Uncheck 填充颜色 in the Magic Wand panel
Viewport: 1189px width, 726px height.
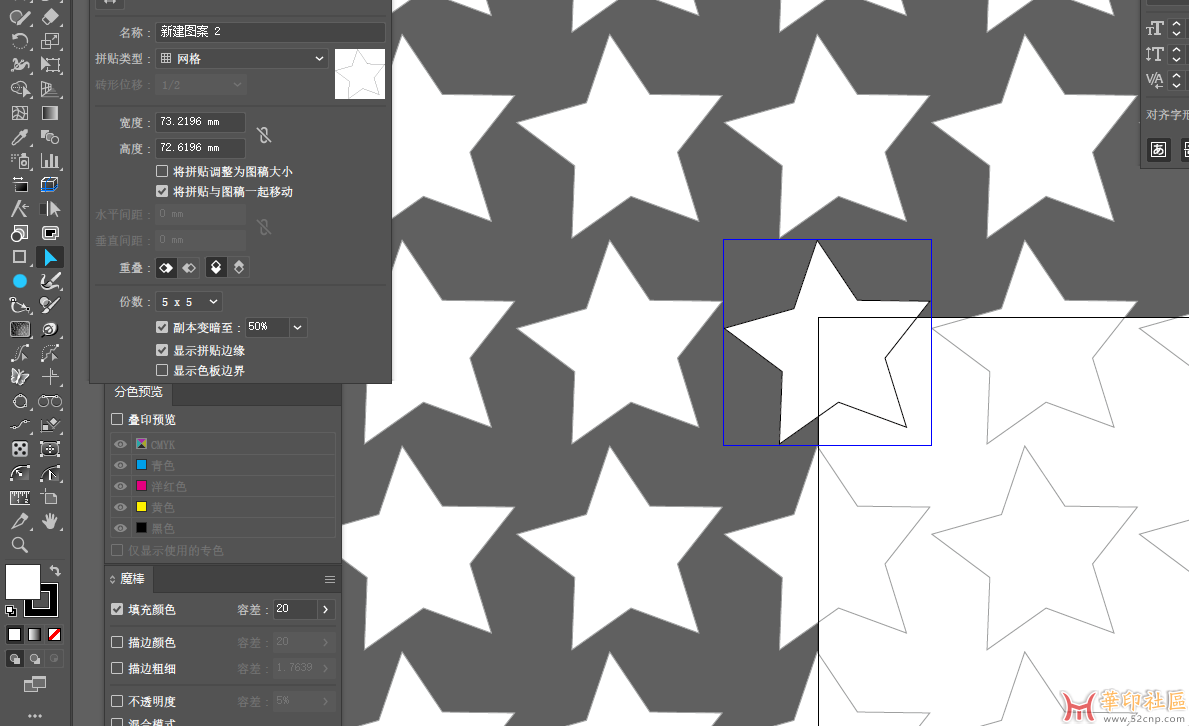[x=117, y=608]
